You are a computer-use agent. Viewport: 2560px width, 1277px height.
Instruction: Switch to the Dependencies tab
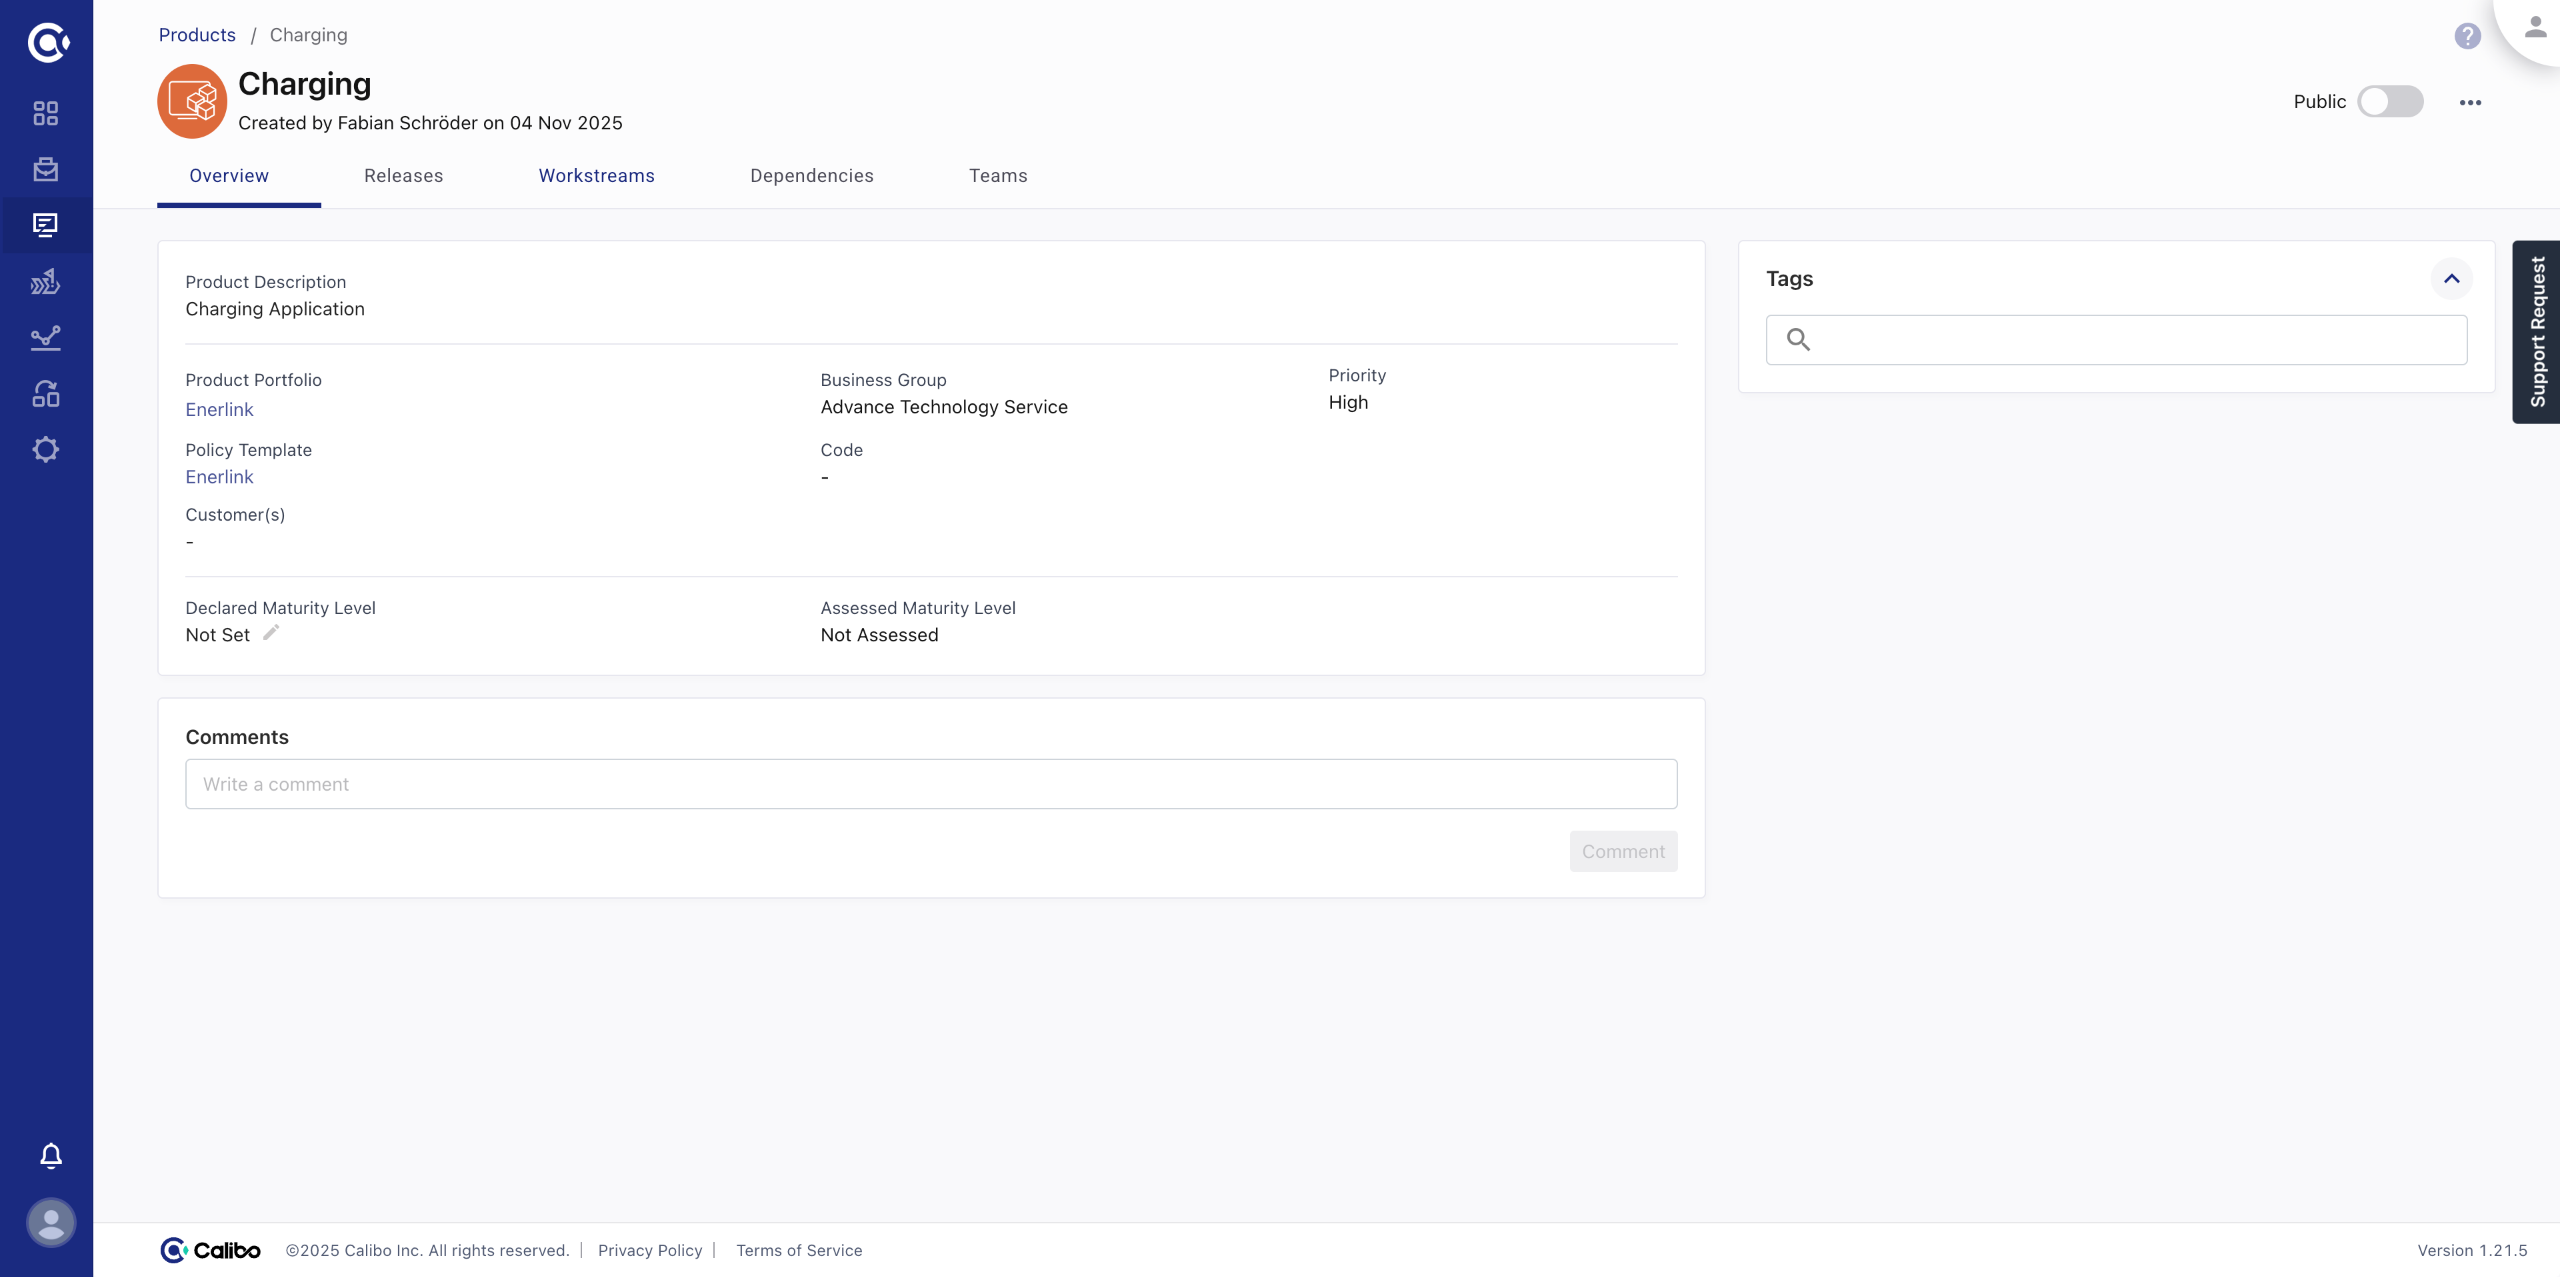[811, 176]
